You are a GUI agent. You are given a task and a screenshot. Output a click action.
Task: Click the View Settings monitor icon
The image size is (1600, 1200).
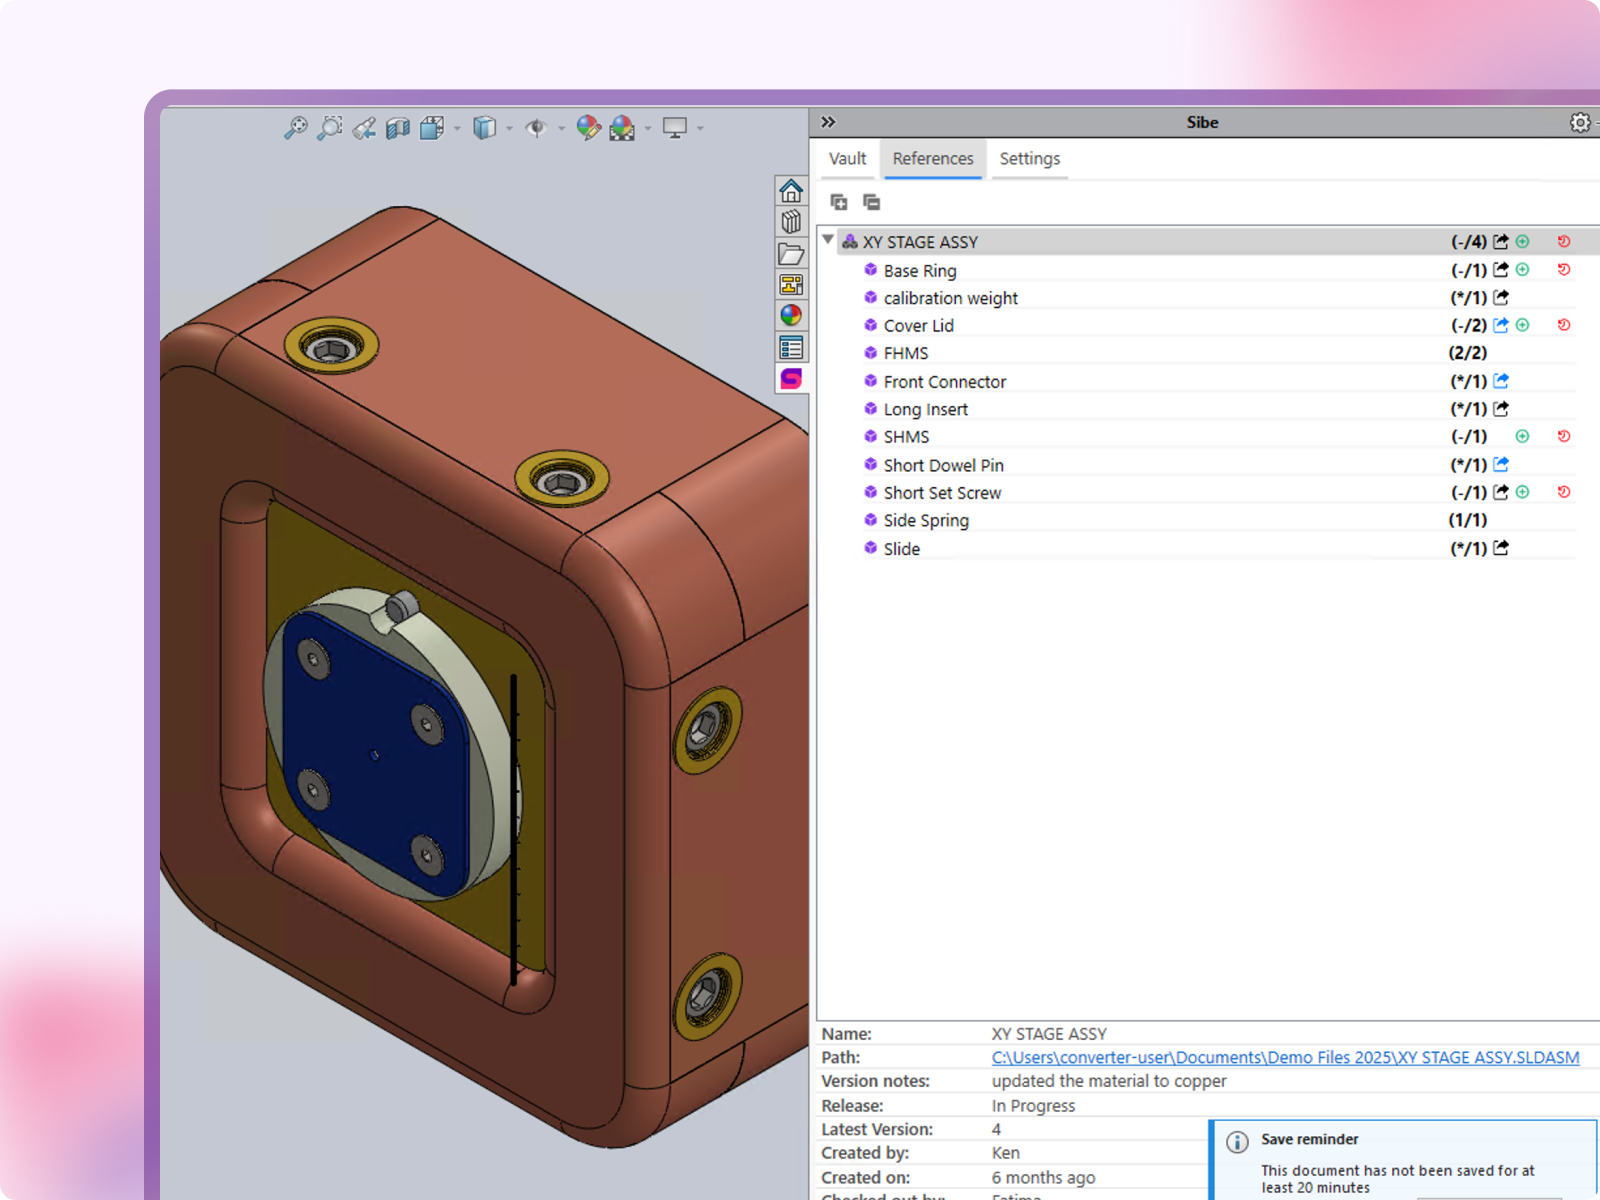(x=675, y=128)
